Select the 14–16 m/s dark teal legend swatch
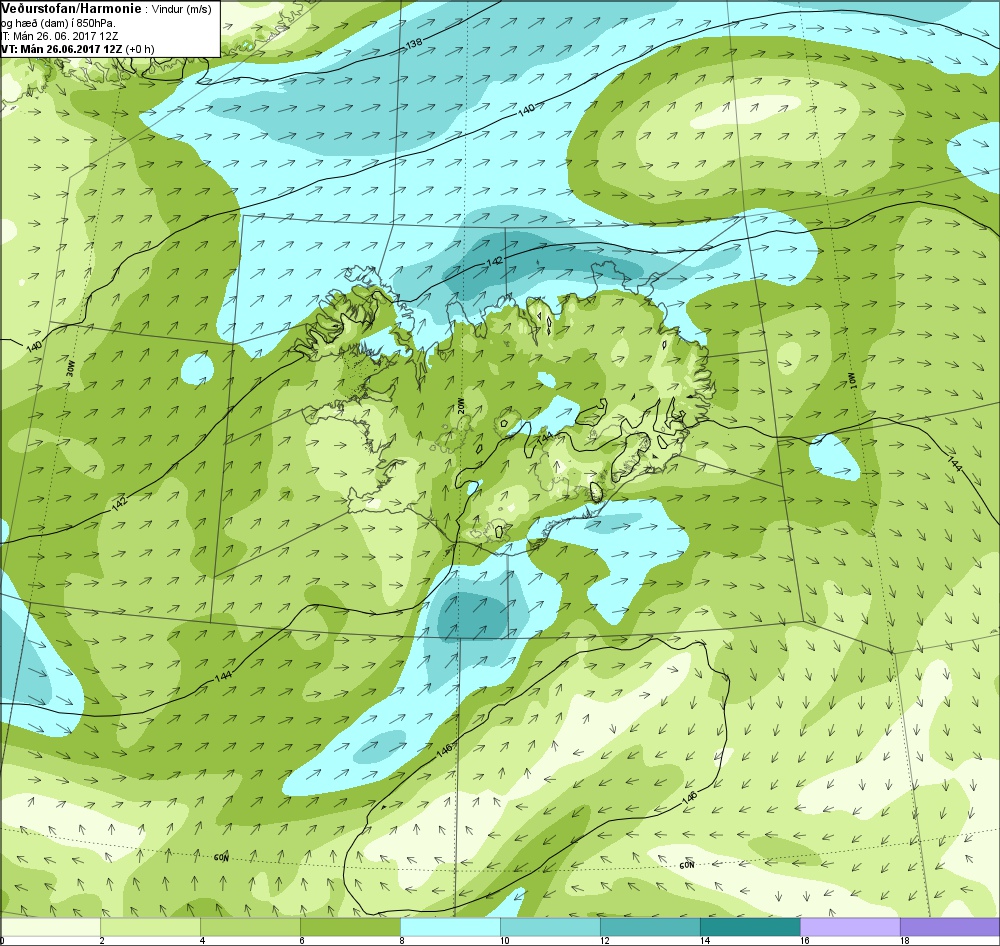The width and height of the screenshot is (1000, 946). [750, 926]
